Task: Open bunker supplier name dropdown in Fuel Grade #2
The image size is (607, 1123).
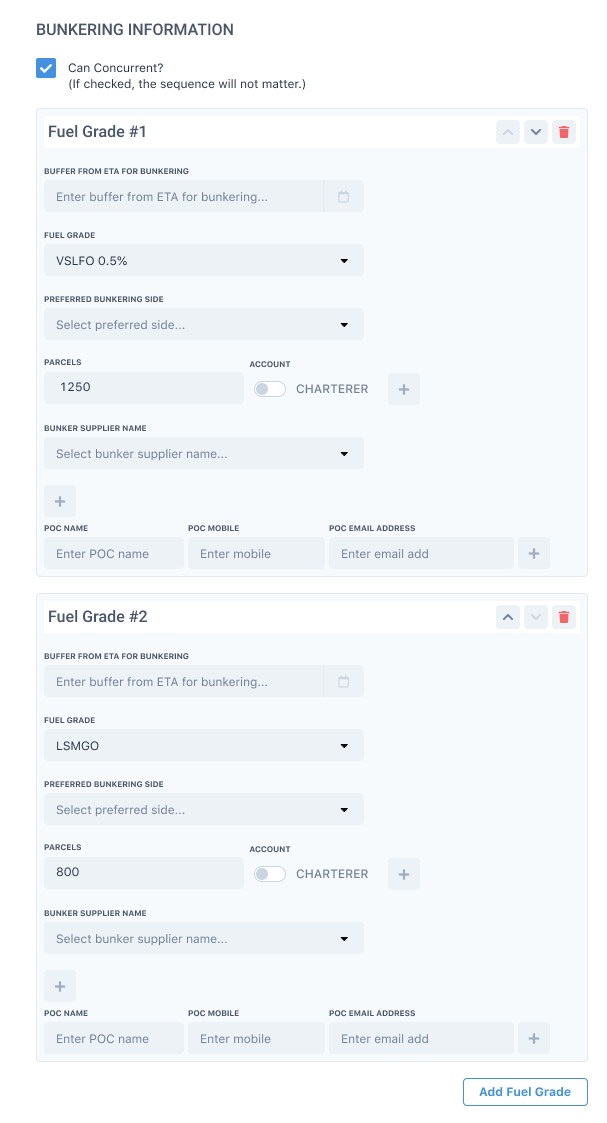Action: [x=204, y=939]
